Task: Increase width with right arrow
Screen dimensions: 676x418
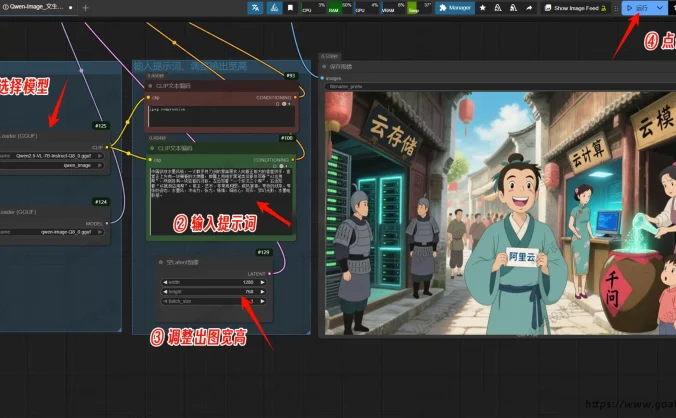Action: (262, 282)
